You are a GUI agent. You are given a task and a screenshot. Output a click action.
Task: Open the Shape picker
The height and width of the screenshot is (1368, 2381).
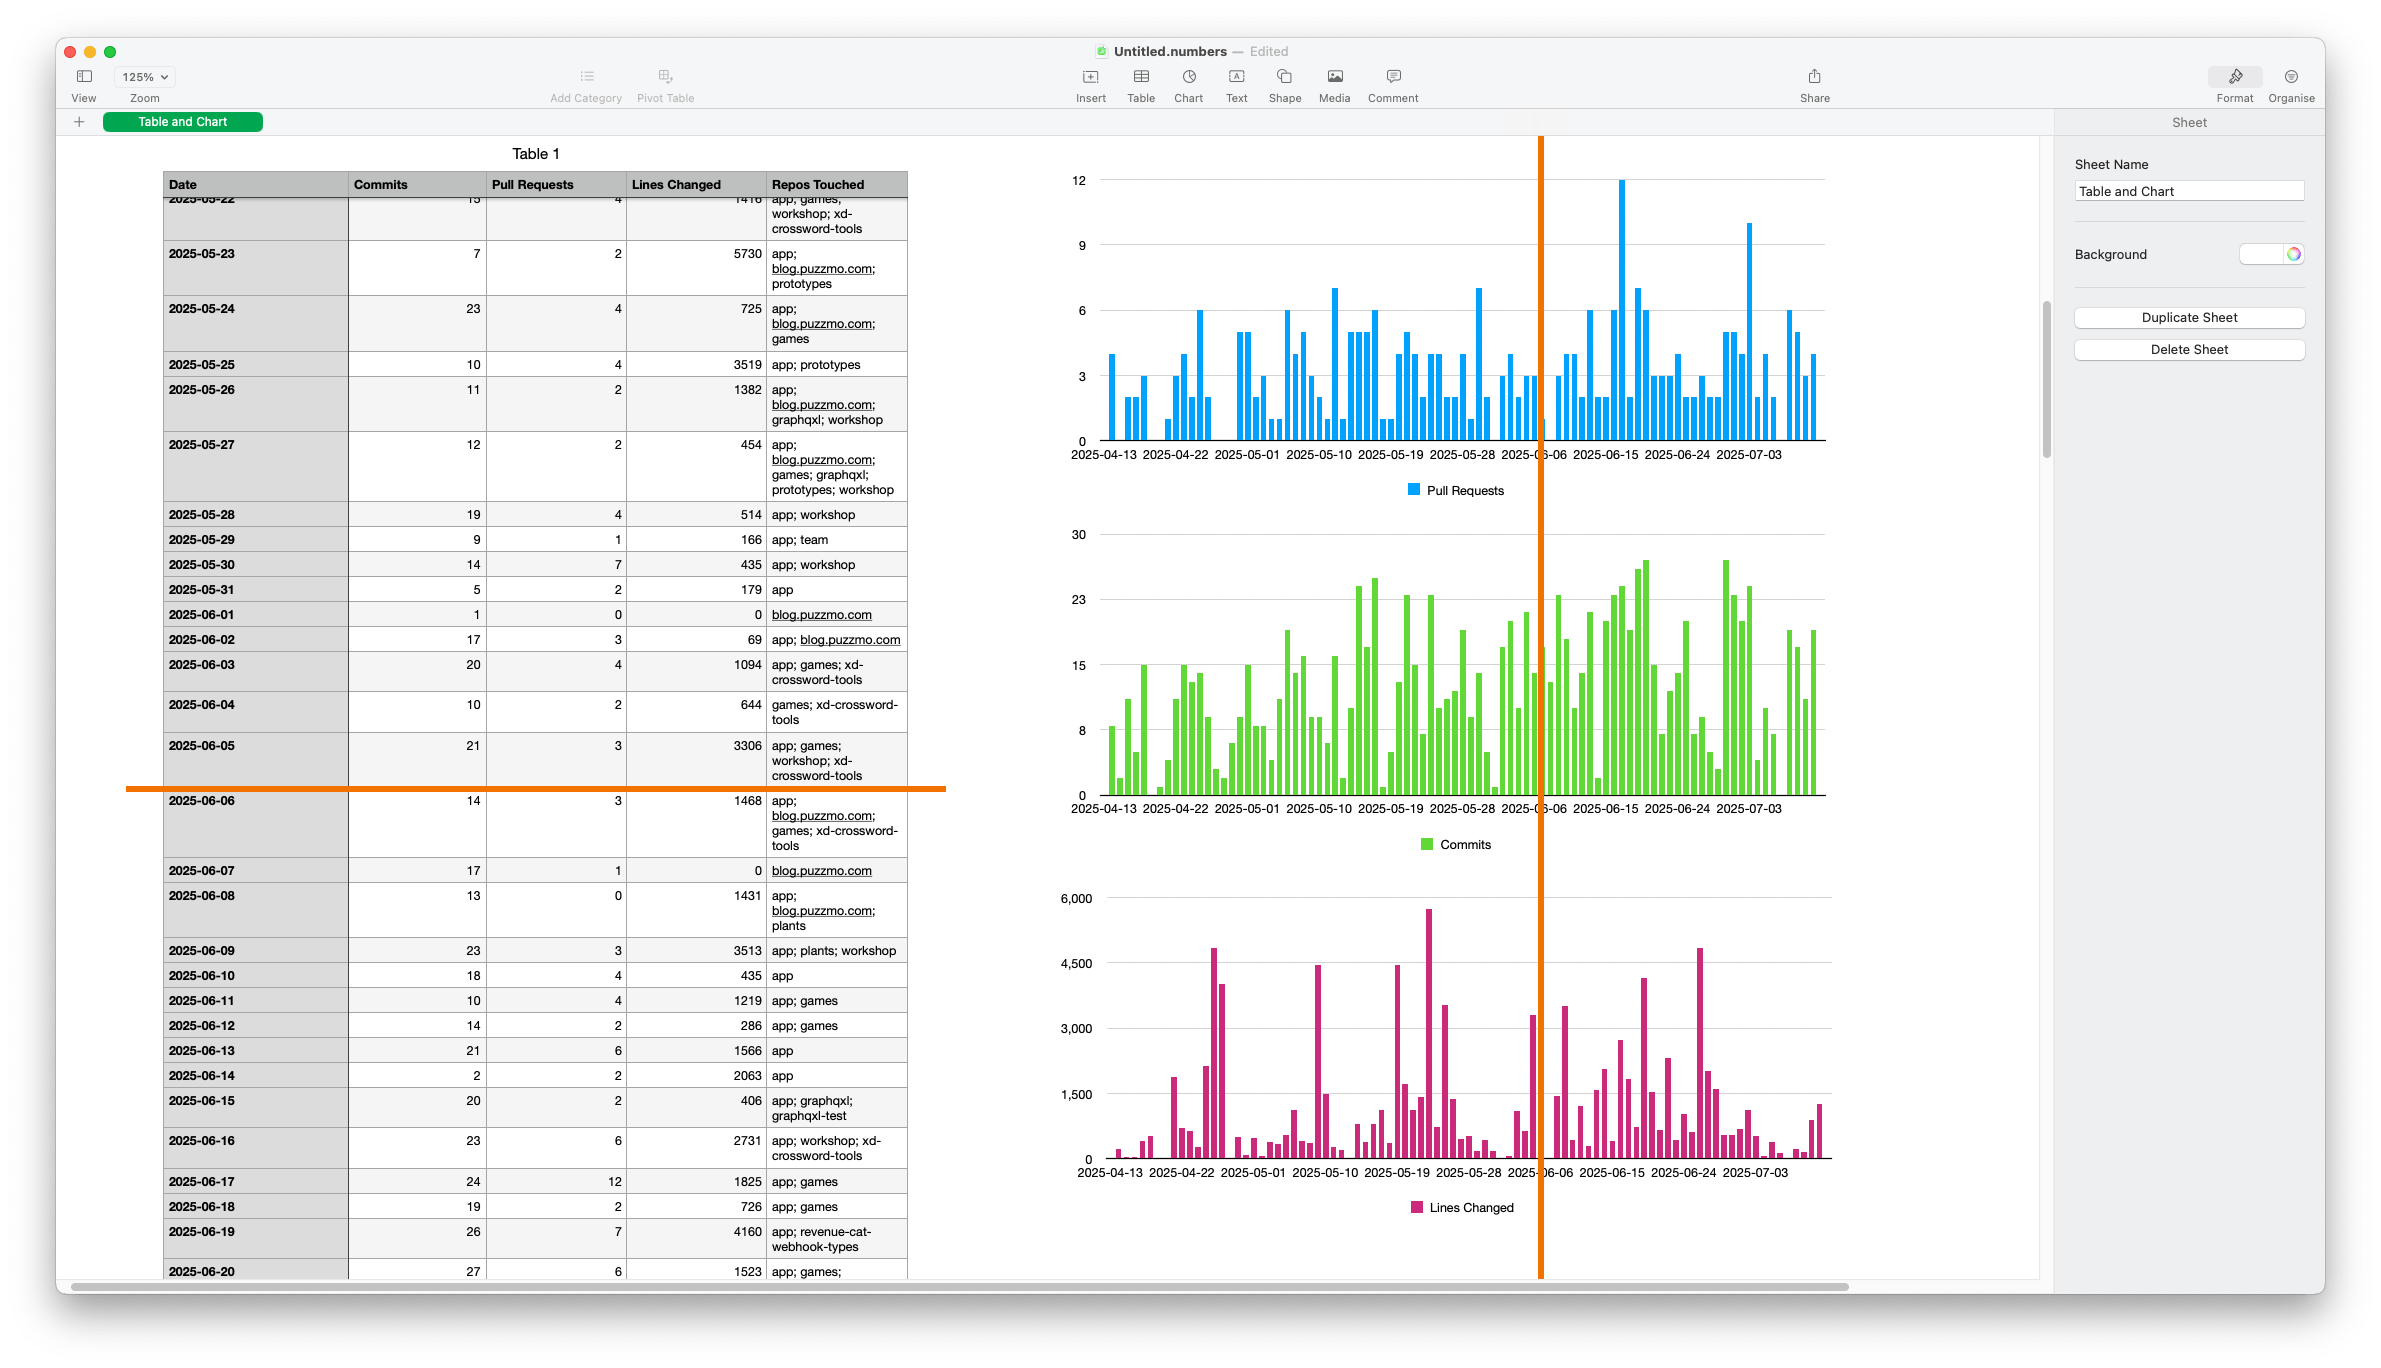coord(1284,77)
